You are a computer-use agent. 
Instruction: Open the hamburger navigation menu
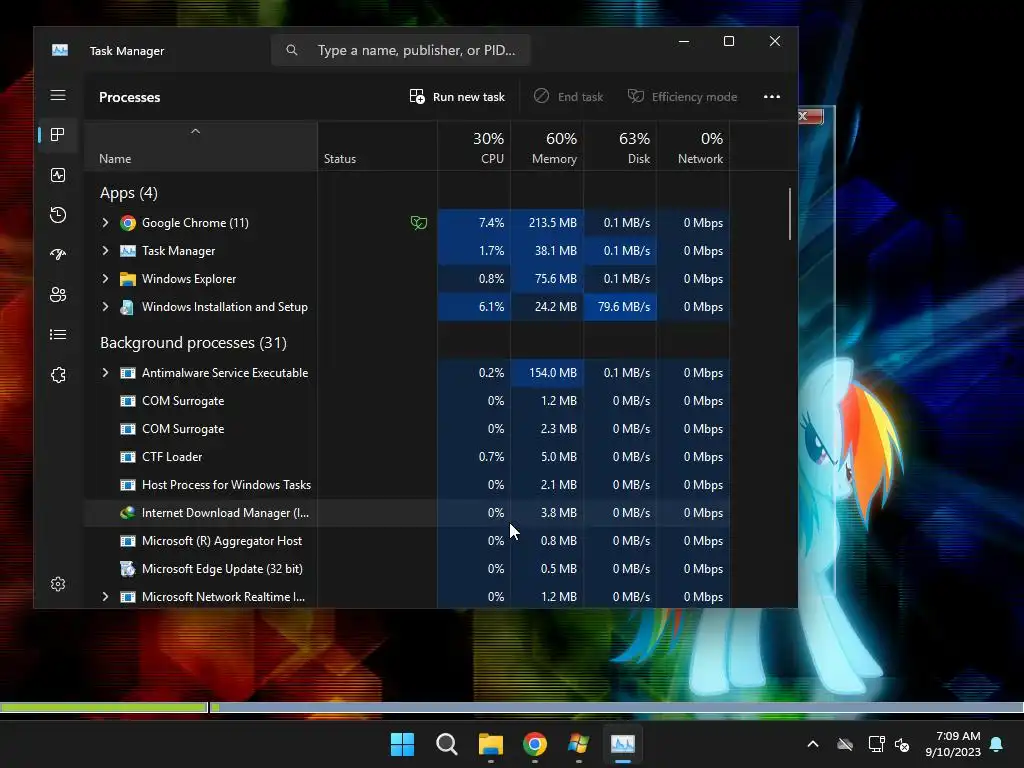coord(57,95)
